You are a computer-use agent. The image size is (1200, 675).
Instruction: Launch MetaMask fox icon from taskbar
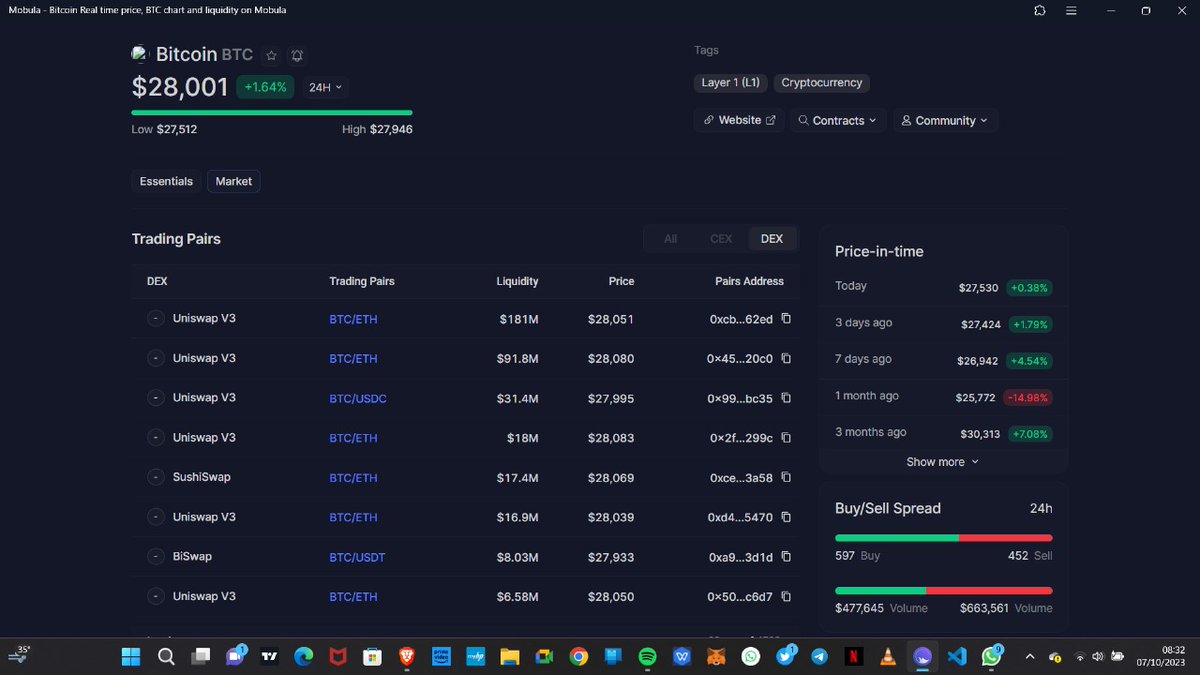click(717, 656)
